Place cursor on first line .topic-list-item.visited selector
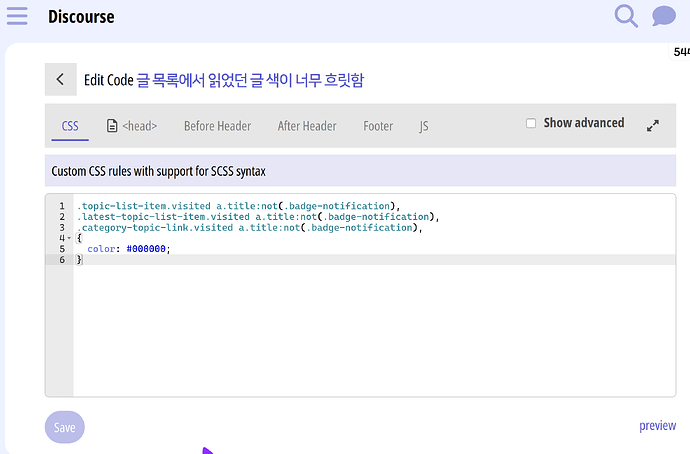 pyautogui.click(x=144, y=206)
